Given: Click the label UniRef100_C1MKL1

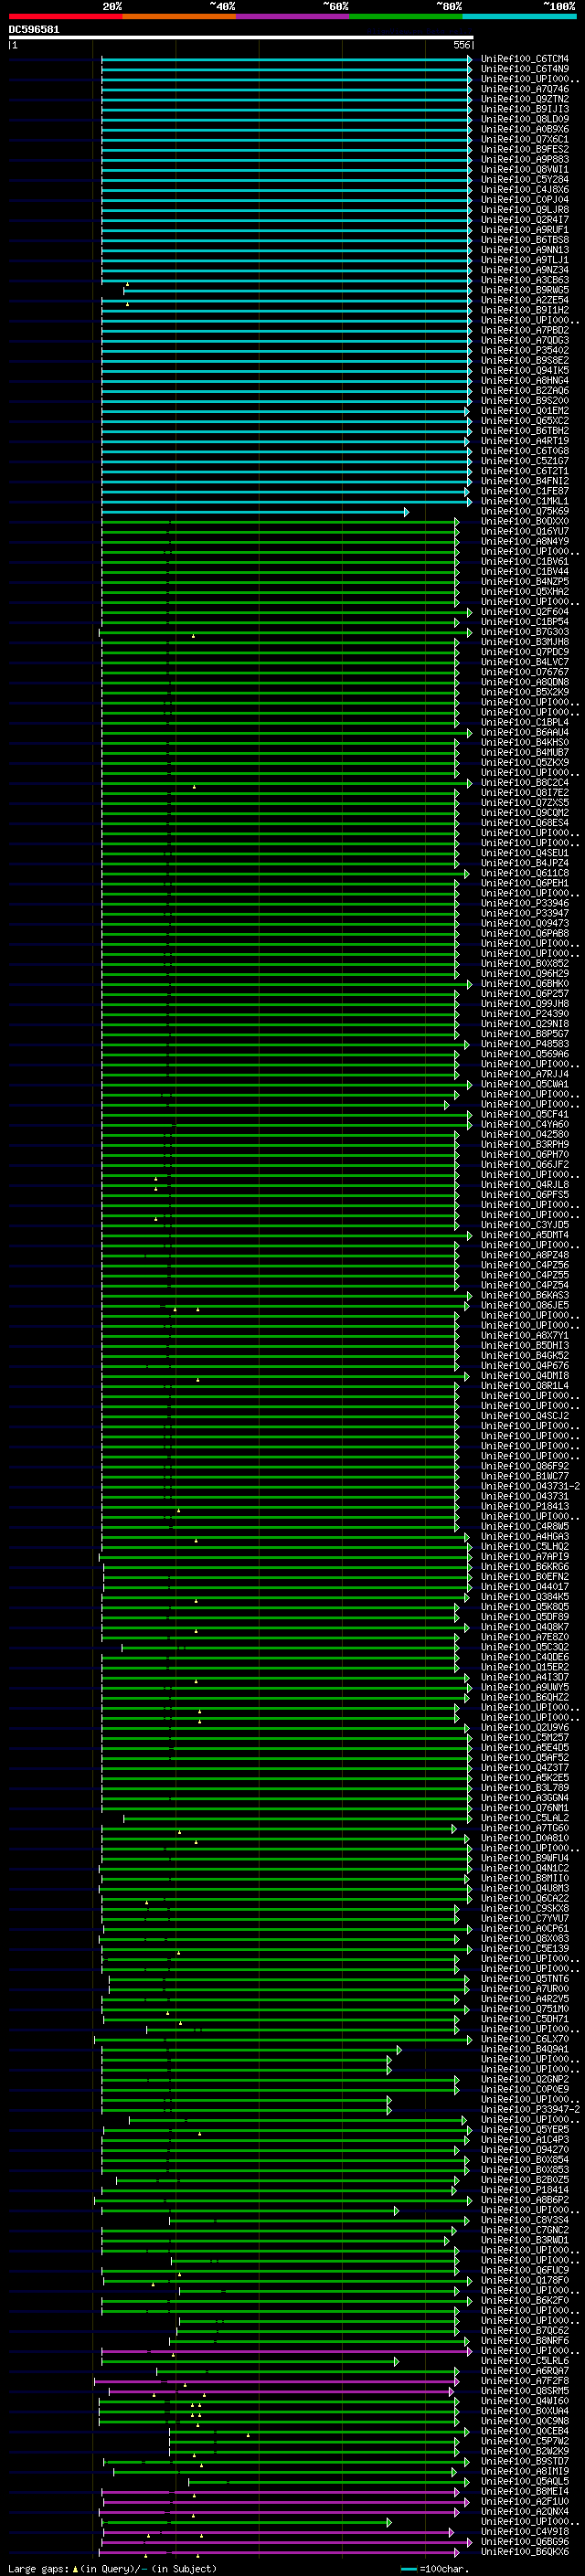Looking at the screenshot, I should click(525, 501).
